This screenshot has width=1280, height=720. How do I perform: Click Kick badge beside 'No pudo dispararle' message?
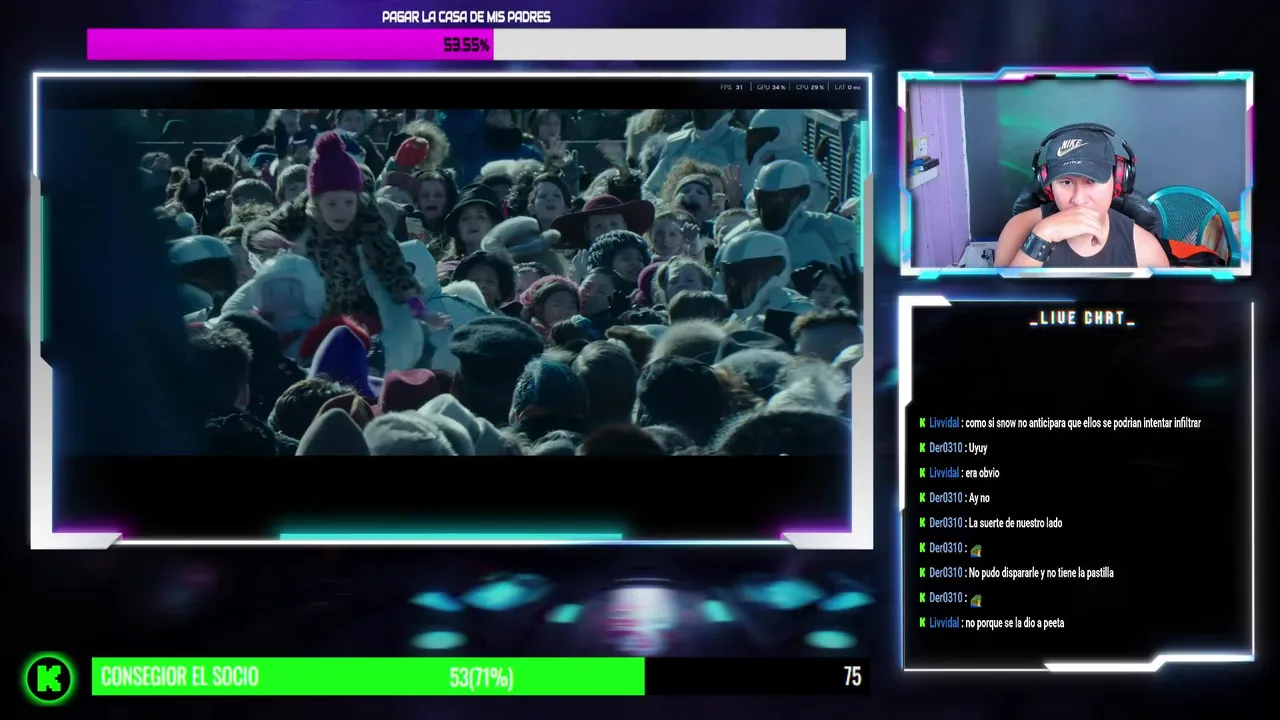point(922,573)
